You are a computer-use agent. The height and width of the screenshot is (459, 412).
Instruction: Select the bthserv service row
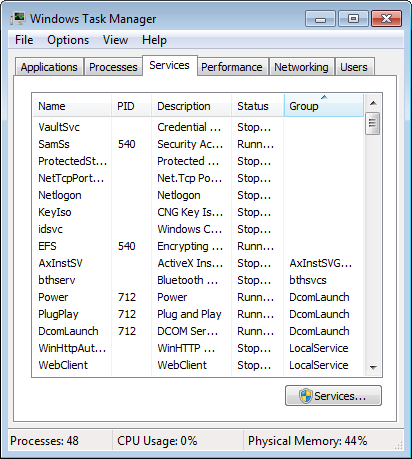tap(198, 280)
